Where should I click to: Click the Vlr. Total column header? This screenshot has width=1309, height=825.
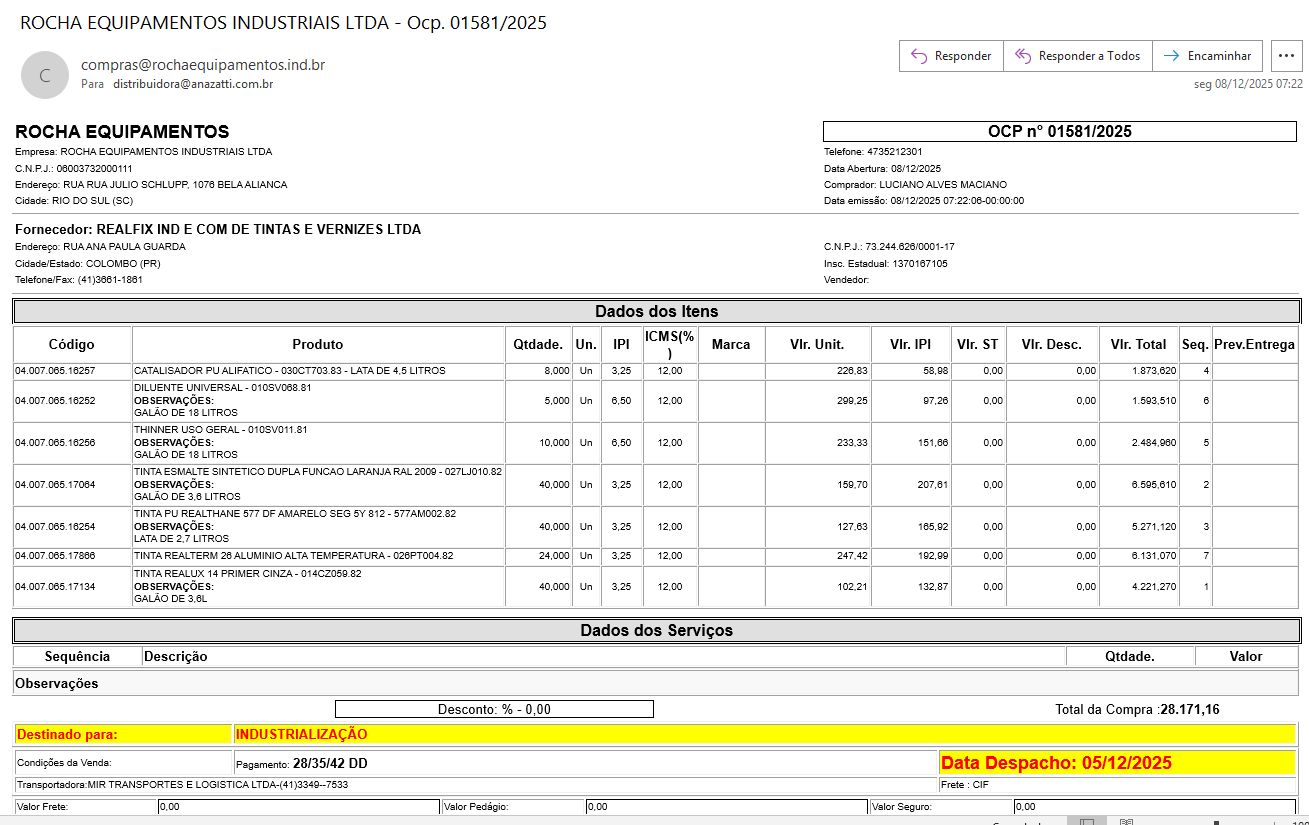pyautogui.click(x=1138, y=344)
